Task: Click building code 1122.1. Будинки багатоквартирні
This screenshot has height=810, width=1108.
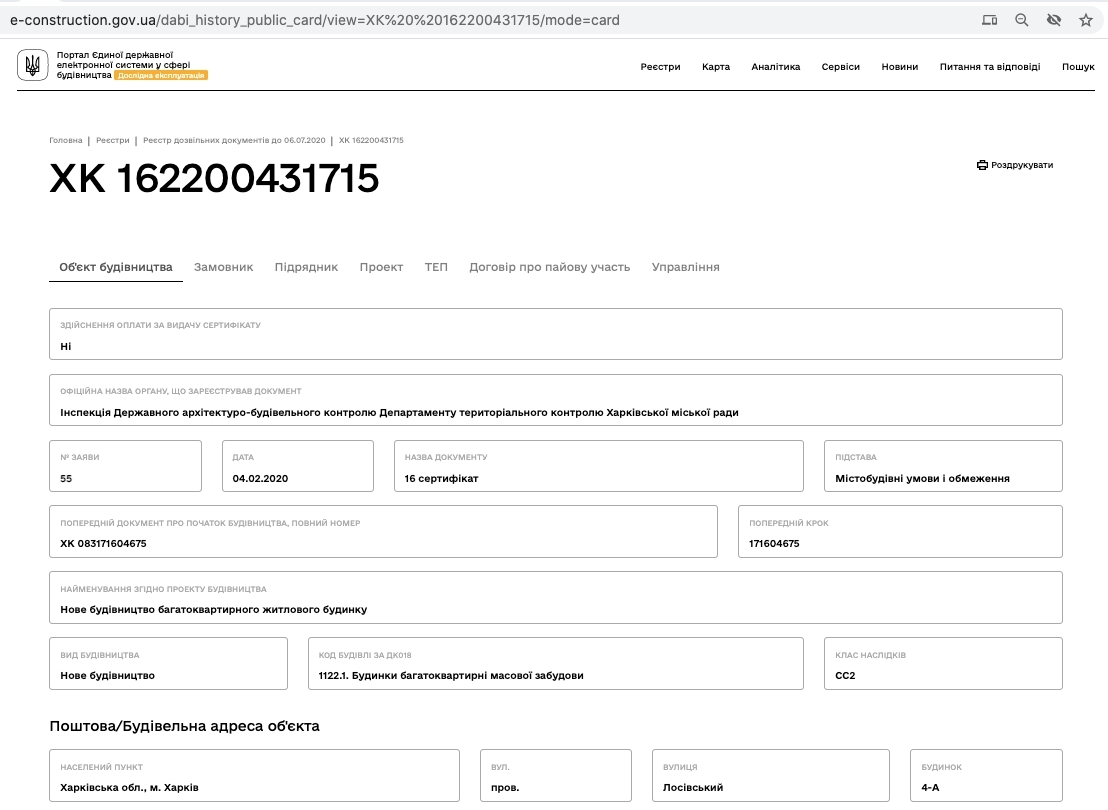Action: coord(451,675)
